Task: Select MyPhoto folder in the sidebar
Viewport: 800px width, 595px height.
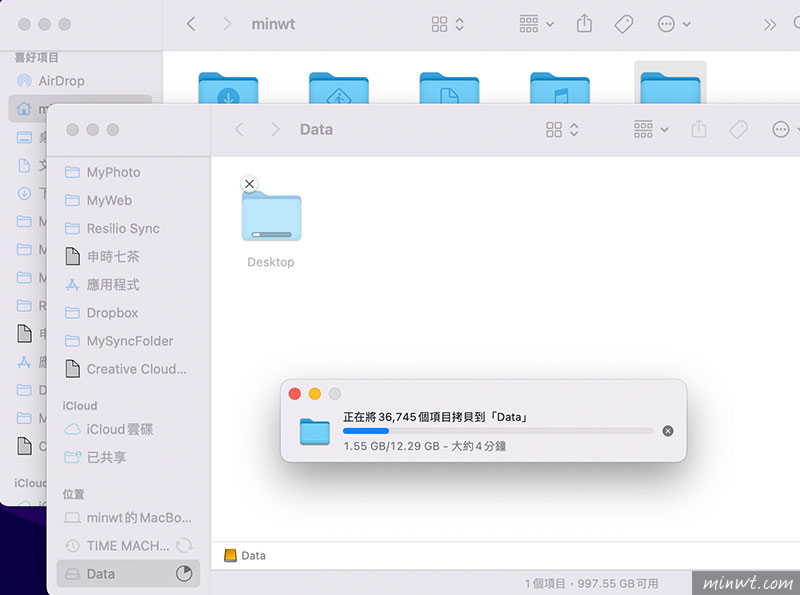Action: tap(113, 172)
